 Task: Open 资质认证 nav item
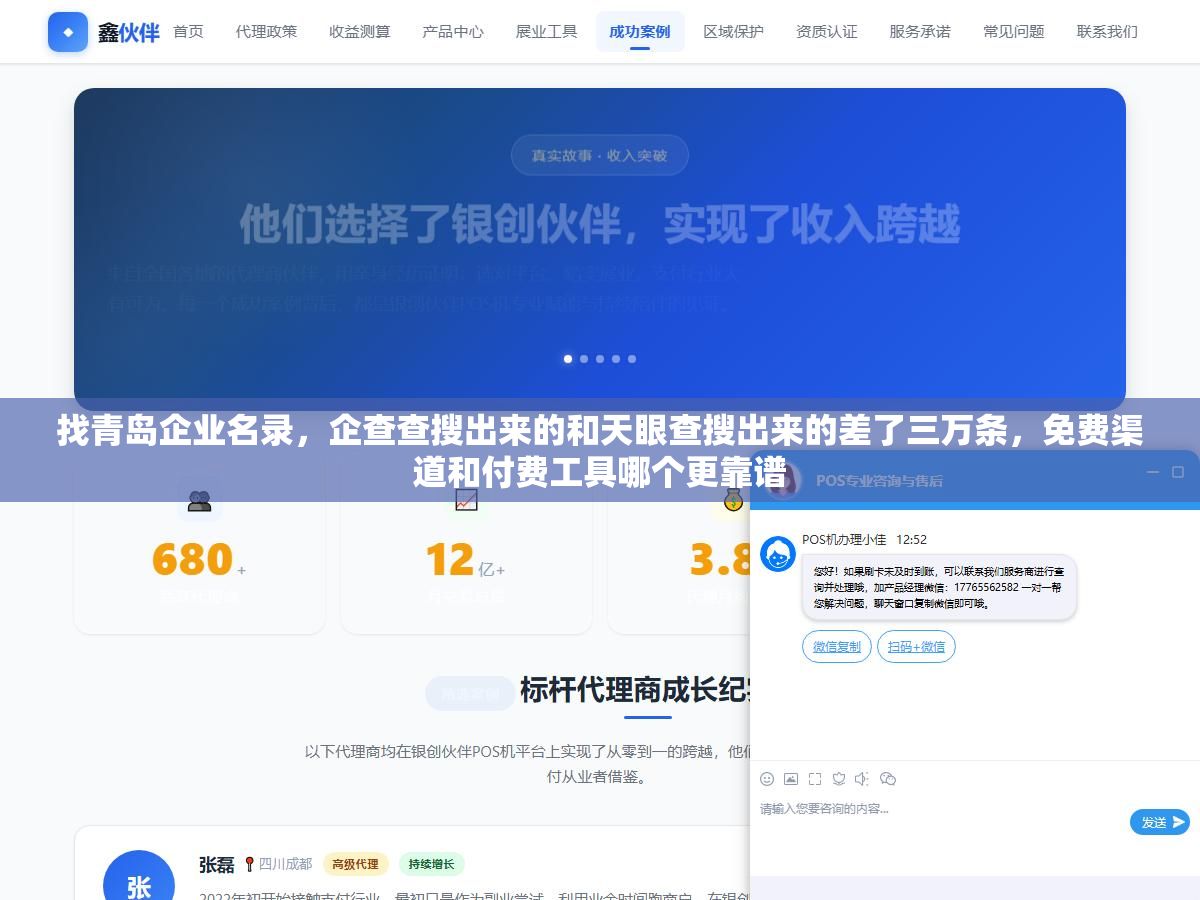(827, 32)
